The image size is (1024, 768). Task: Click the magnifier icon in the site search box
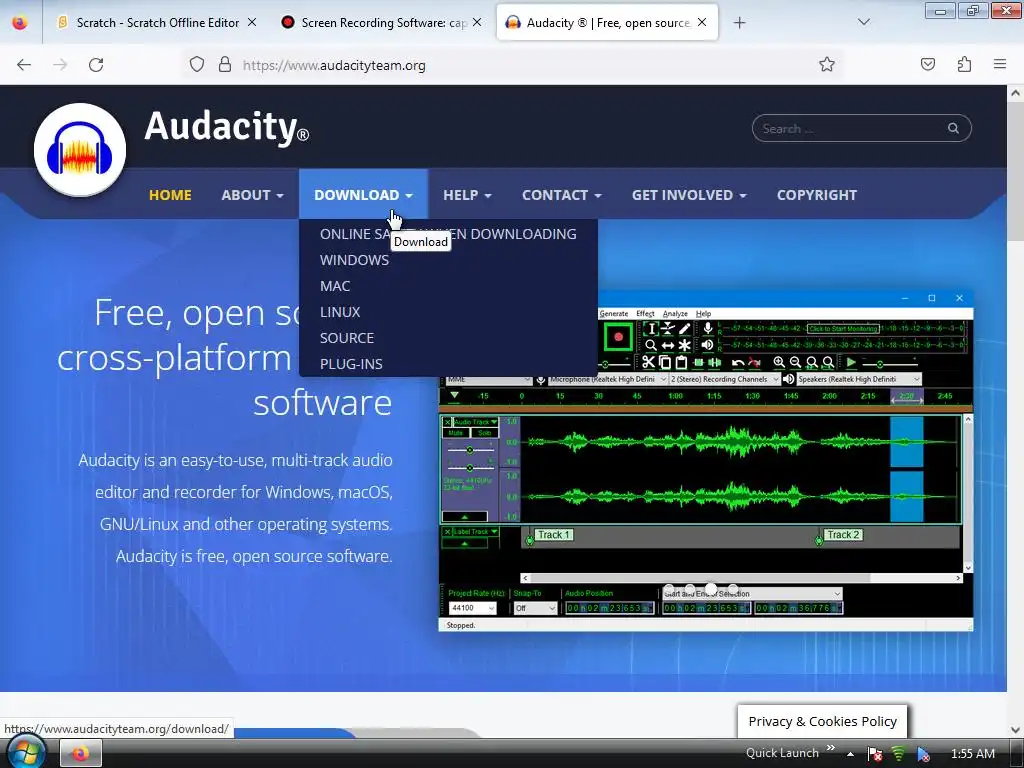[953, 128]
